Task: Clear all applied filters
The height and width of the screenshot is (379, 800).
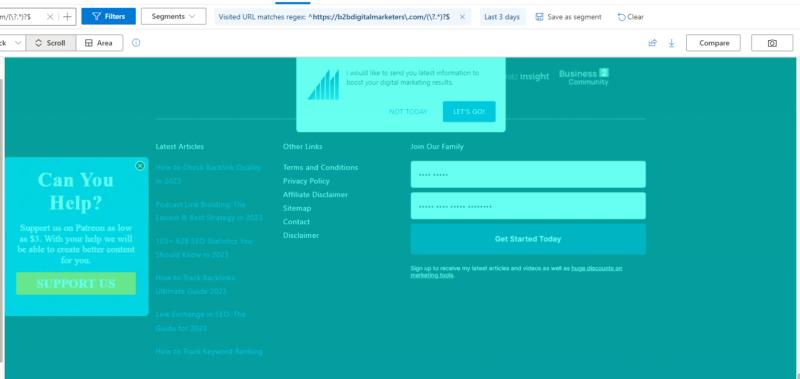Action: [x=631, y=17]
